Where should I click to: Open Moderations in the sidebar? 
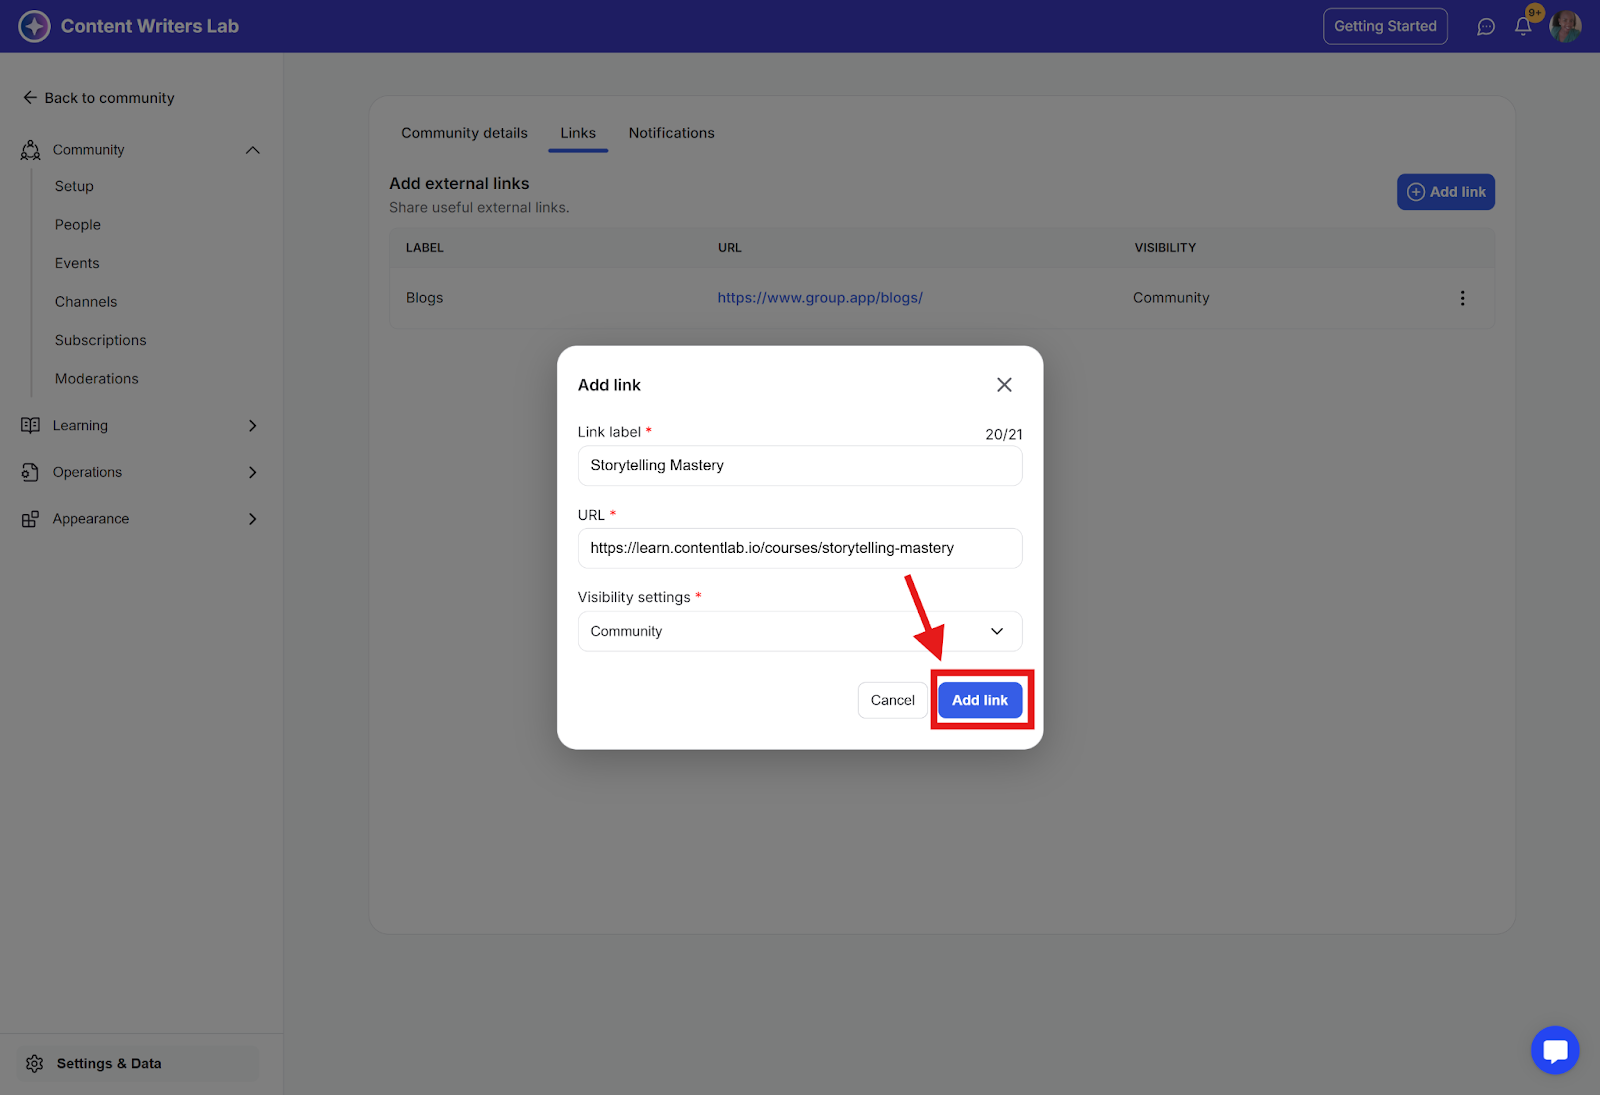(97, 379)
